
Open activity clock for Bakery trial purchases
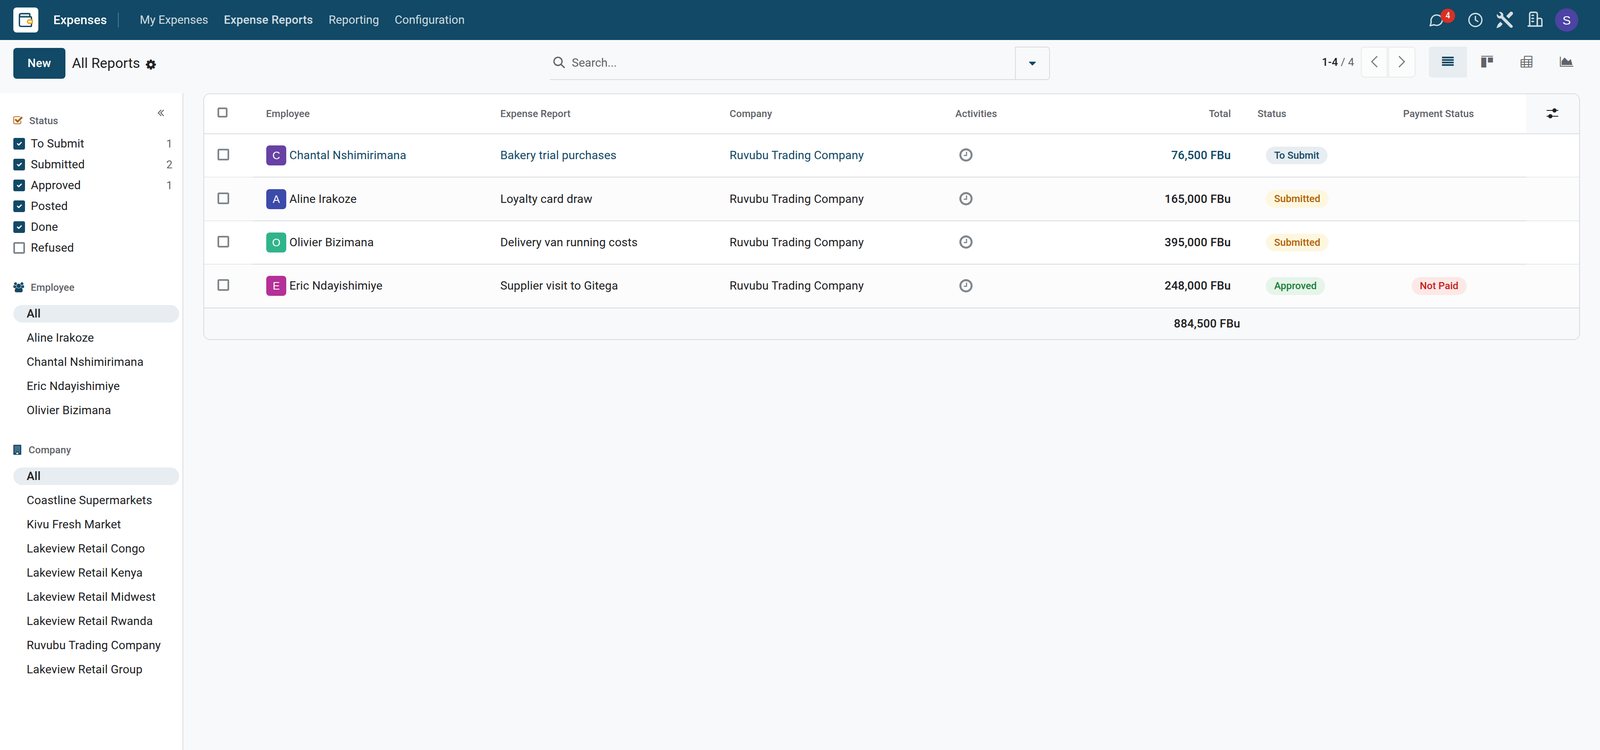[966, 155]
